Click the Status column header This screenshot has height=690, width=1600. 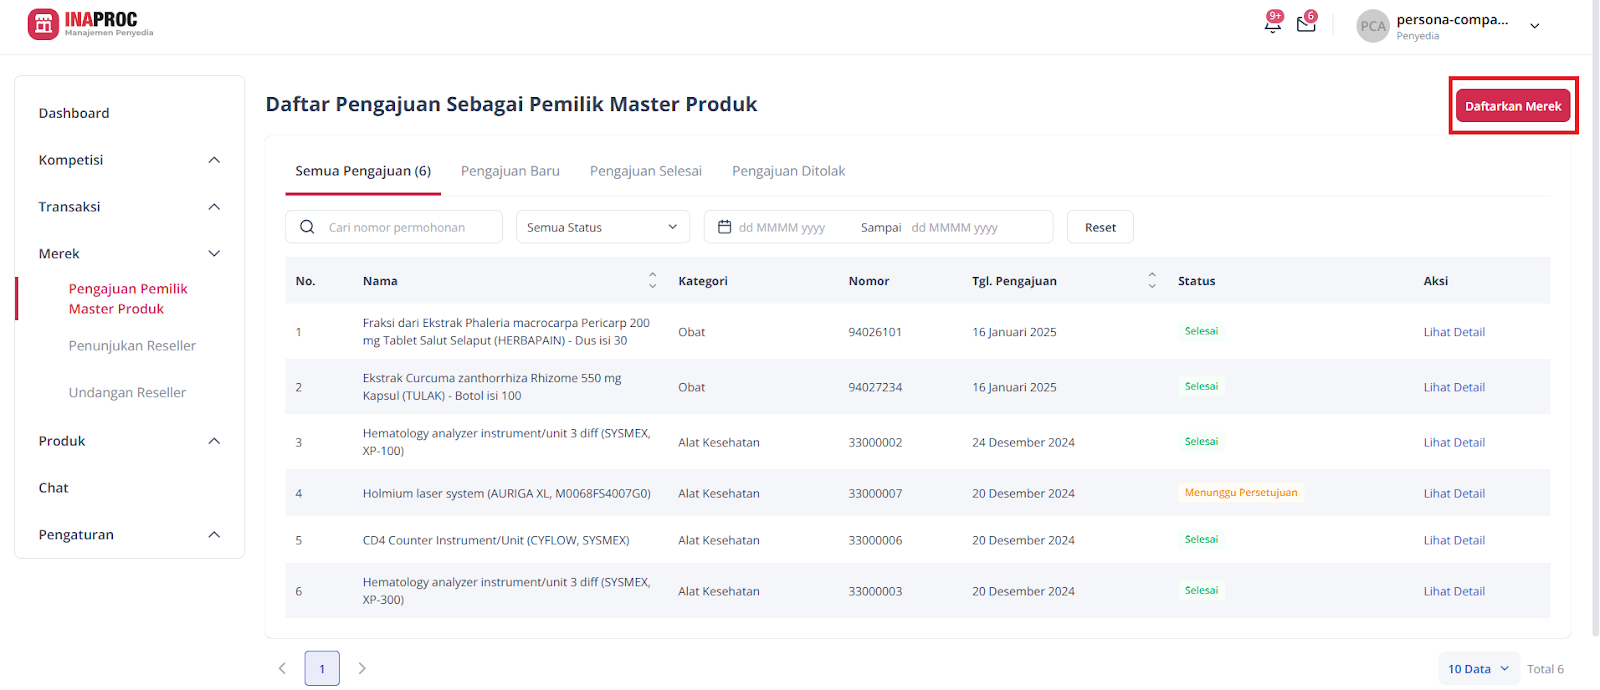[1197, 281]
